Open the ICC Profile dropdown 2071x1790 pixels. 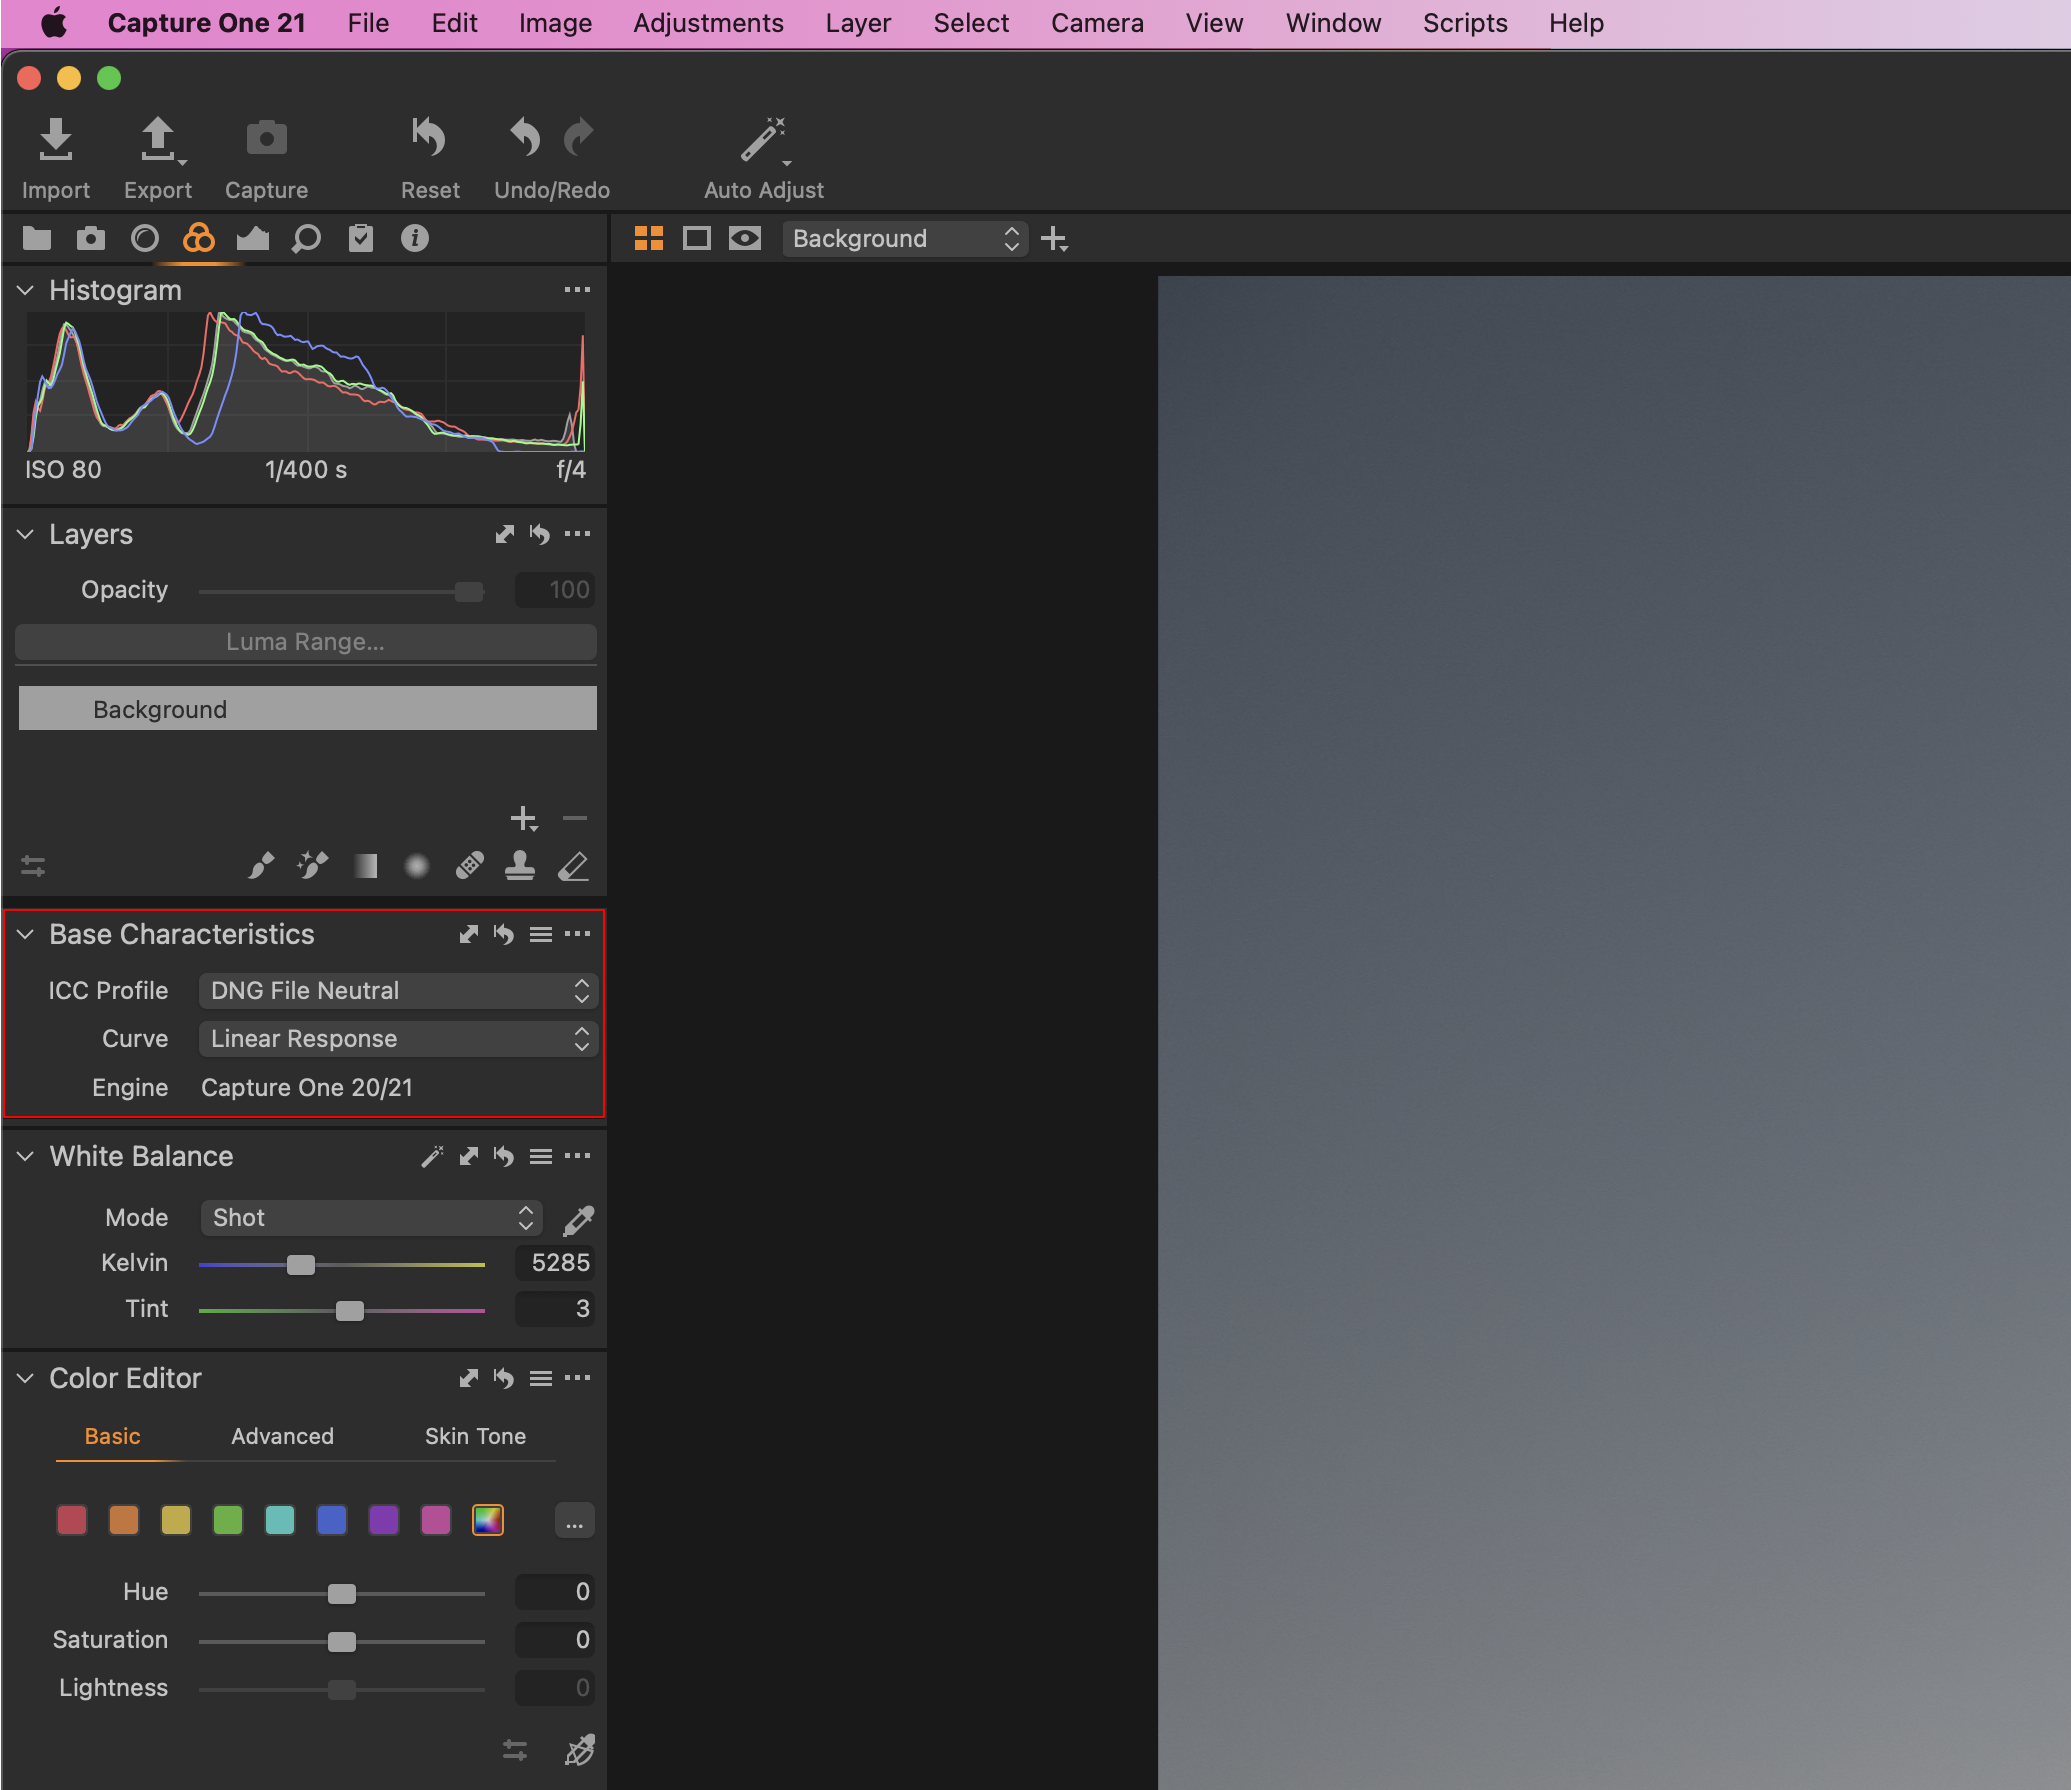point(398,991)
